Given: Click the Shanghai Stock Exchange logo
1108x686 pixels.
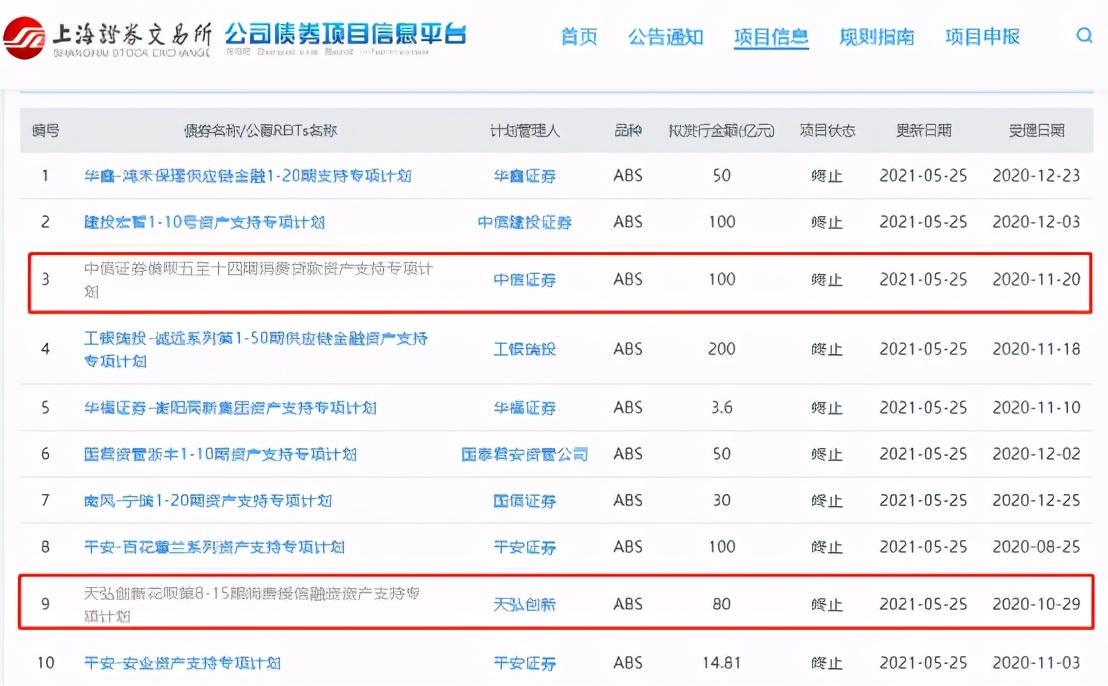Looking at the screenshot, I should (x=107, y=38).
